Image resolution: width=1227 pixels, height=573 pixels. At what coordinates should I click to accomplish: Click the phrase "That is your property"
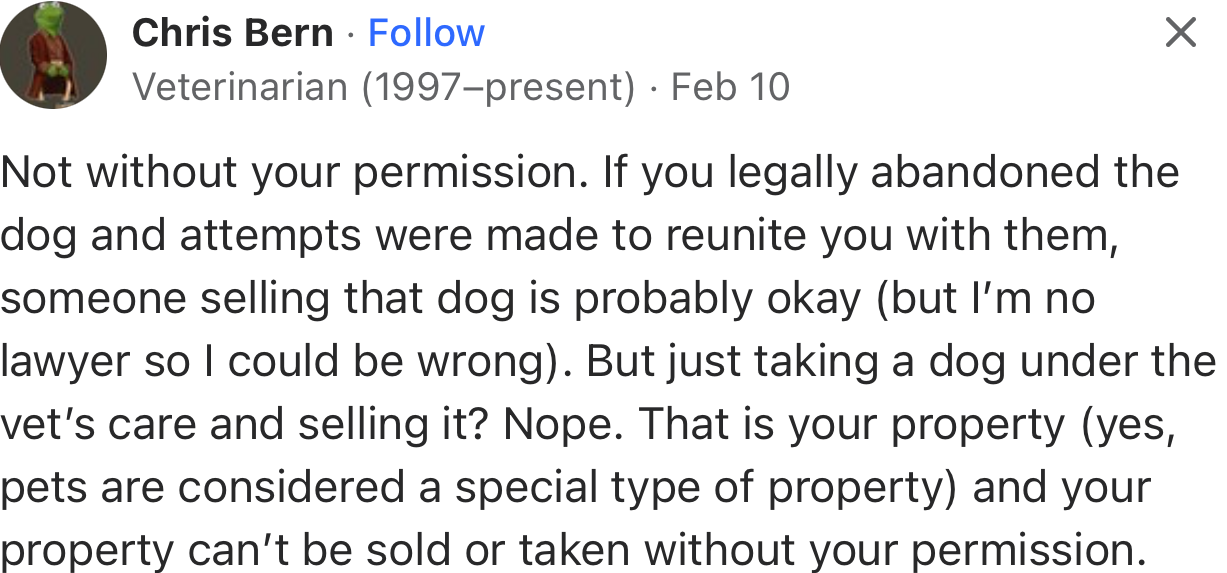point(852,425)
